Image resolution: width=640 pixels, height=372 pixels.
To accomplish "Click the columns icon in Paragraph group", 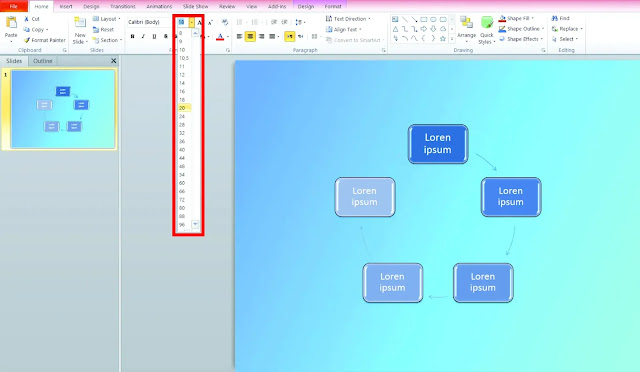I will click(314, 36).
